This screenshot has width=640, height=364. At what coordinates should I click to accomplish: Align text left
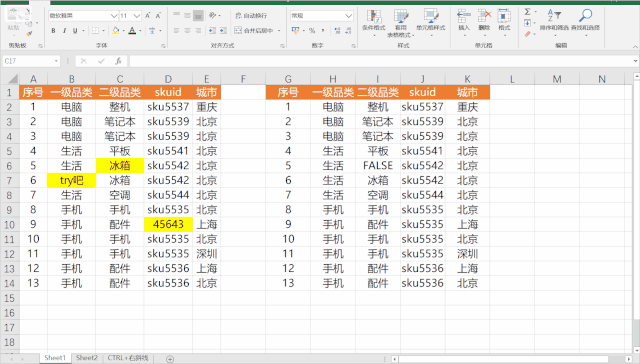point(176,31)
